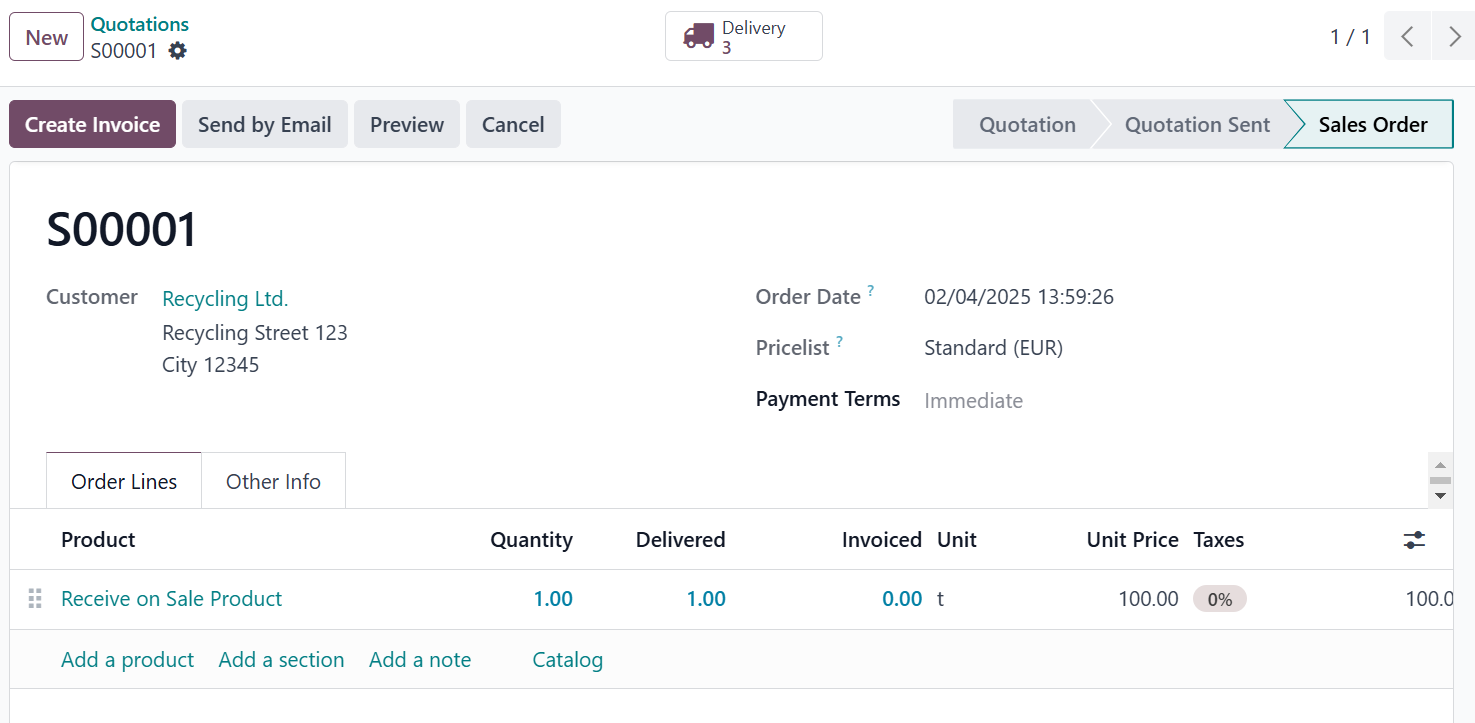Click Send by Email button
This screenshot has width=1475, height=723.
[x=264, y=125]
